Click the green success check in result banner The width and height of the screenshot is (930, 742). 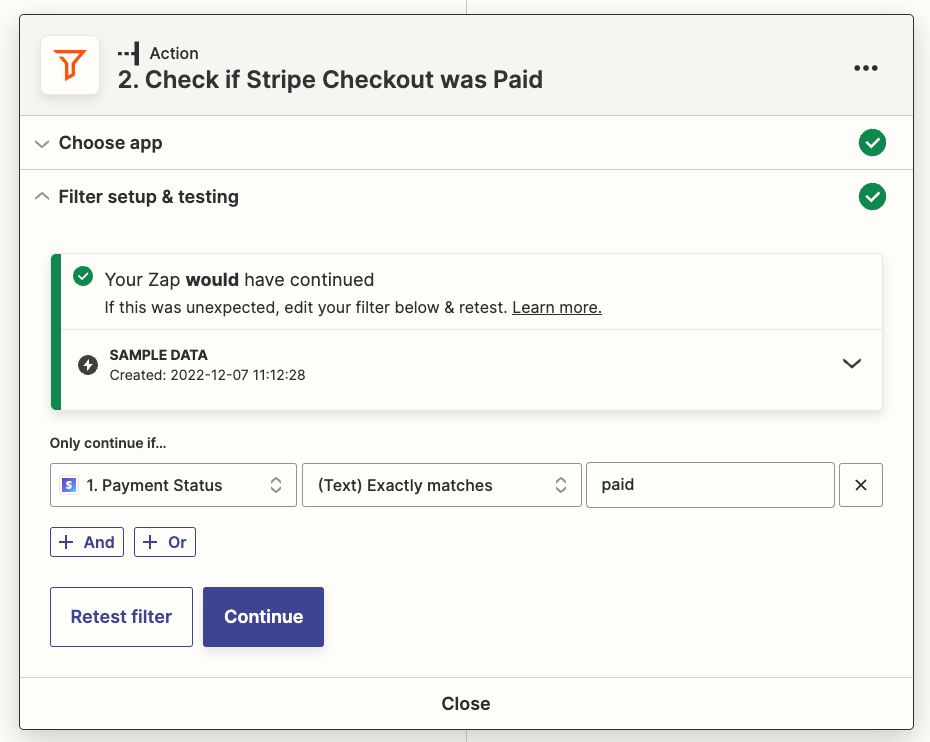click(x=84, y=277)
